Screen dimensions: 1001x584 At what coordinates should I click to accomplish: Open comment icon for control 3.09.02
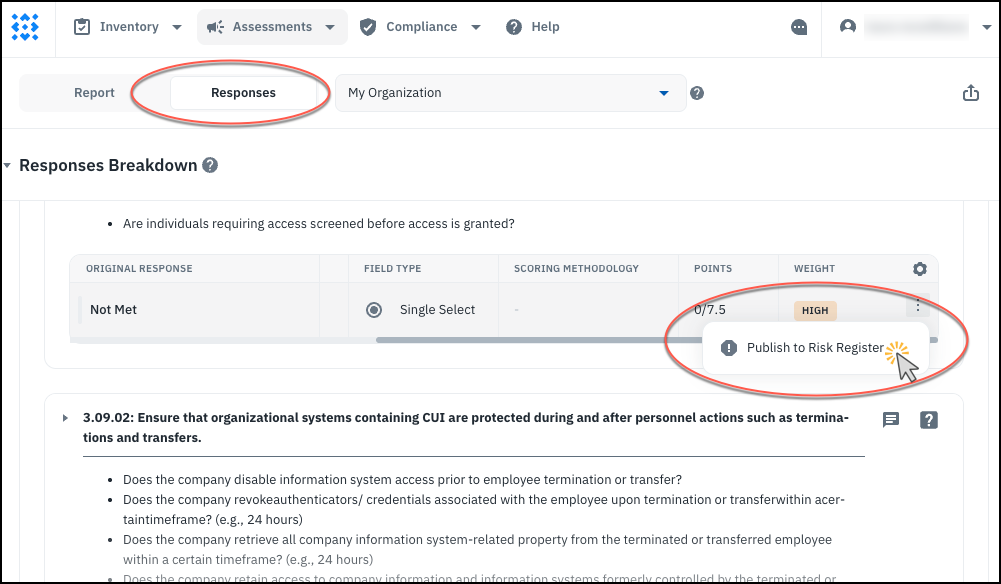[x=891, y=420]
